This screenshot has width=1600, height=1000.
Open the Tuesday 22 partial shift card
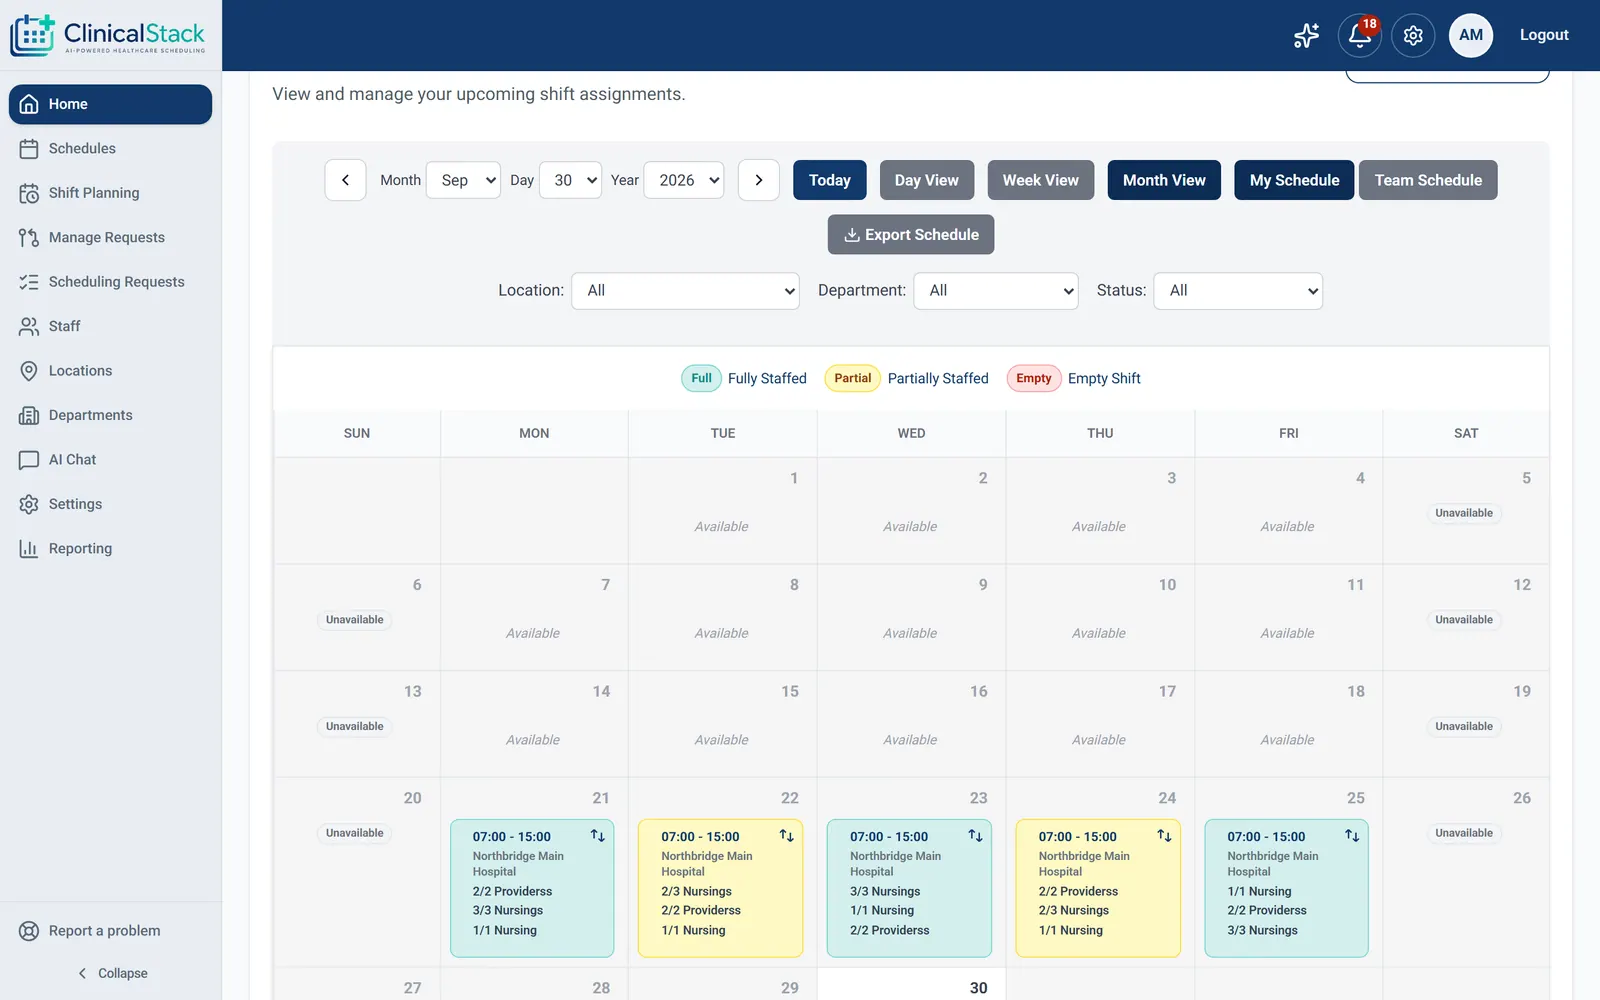(x=721, y=888)
